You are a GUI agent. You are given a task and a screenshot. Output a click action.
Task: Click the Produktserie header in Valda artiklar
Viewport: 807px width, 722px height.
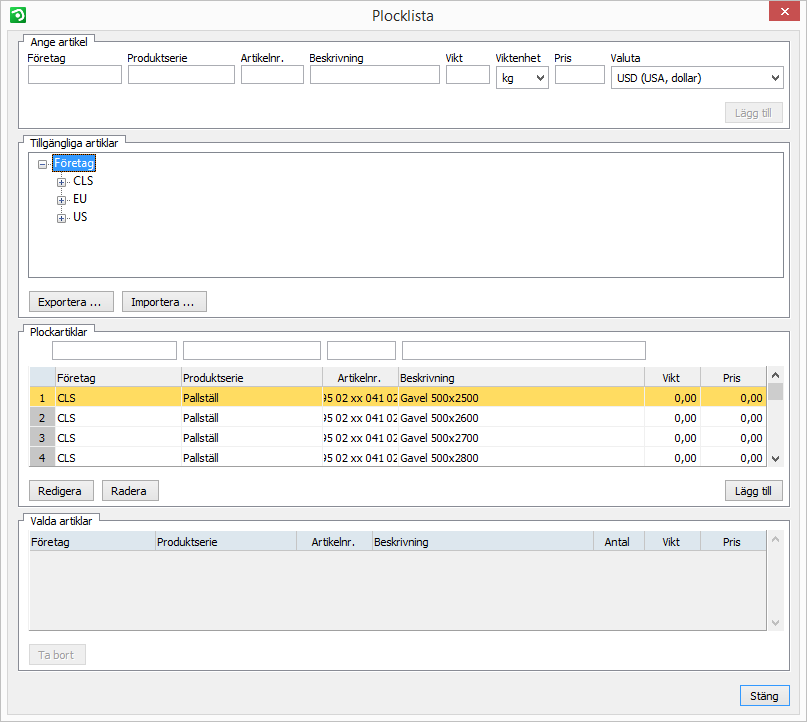point(226,542)
